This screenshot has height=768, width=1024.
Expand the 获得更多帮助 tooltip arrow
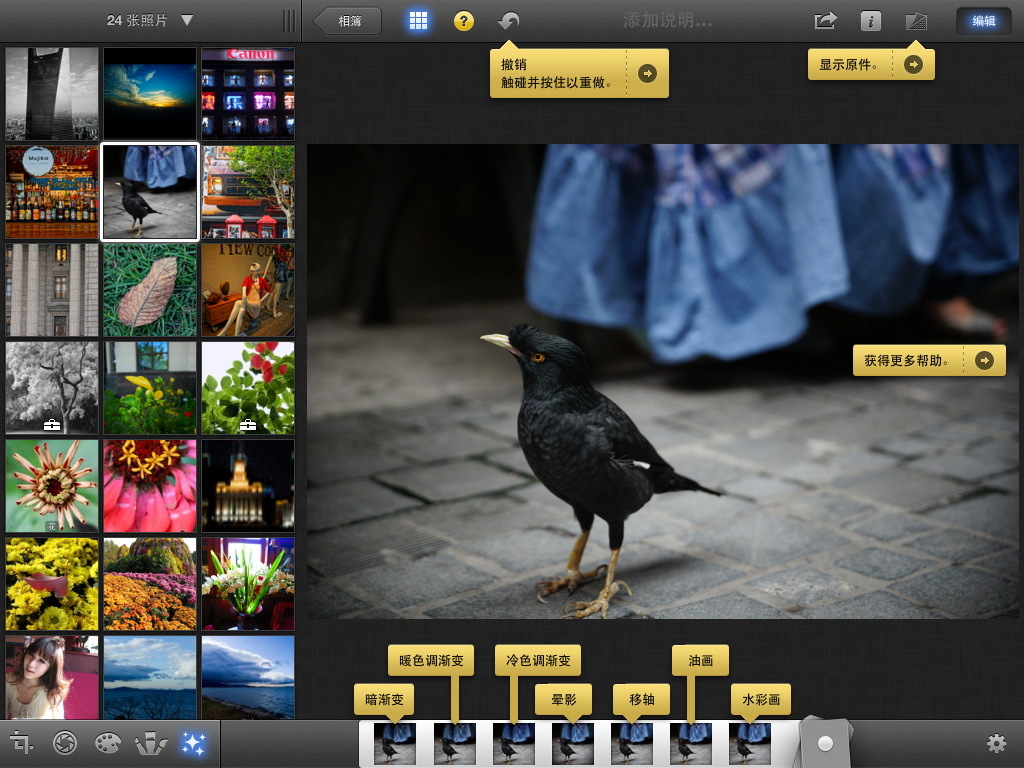tap(985, 361)
